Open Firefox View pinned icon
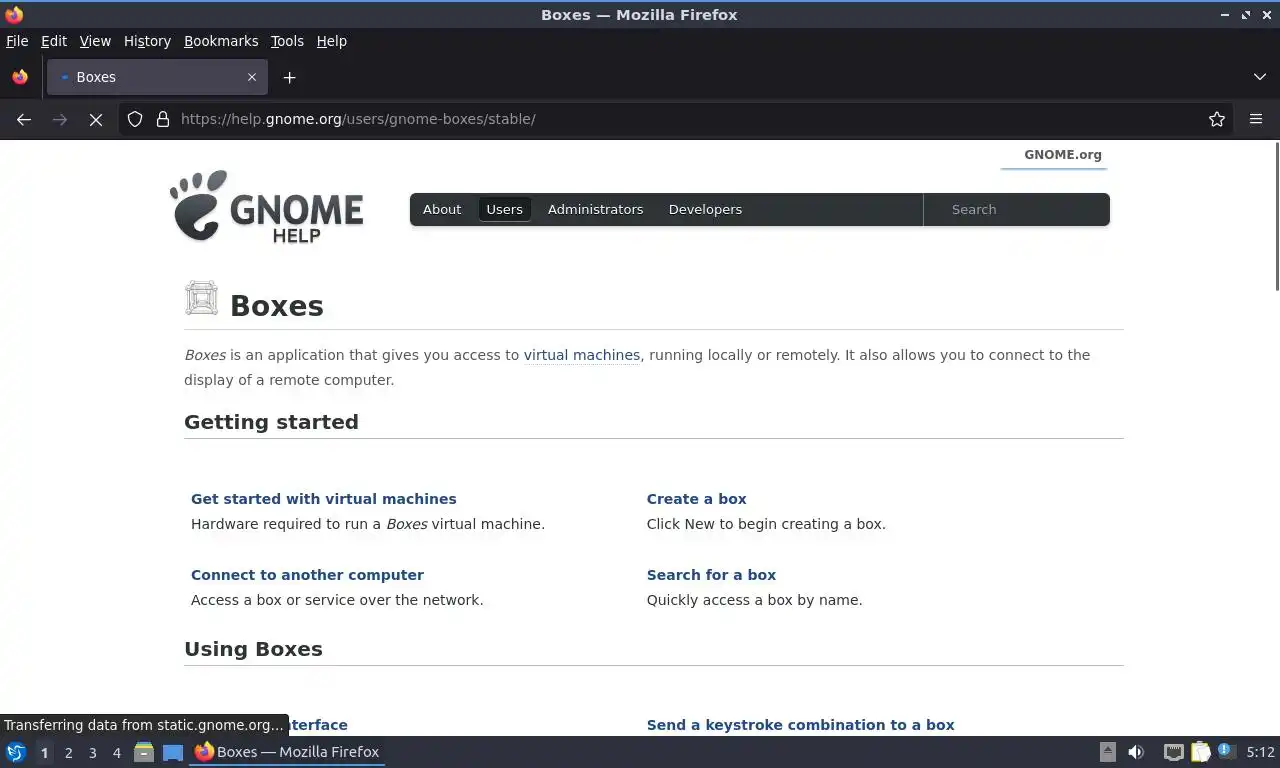The width and height of the screenshot is (1280, 768). (x=20, y=77)
